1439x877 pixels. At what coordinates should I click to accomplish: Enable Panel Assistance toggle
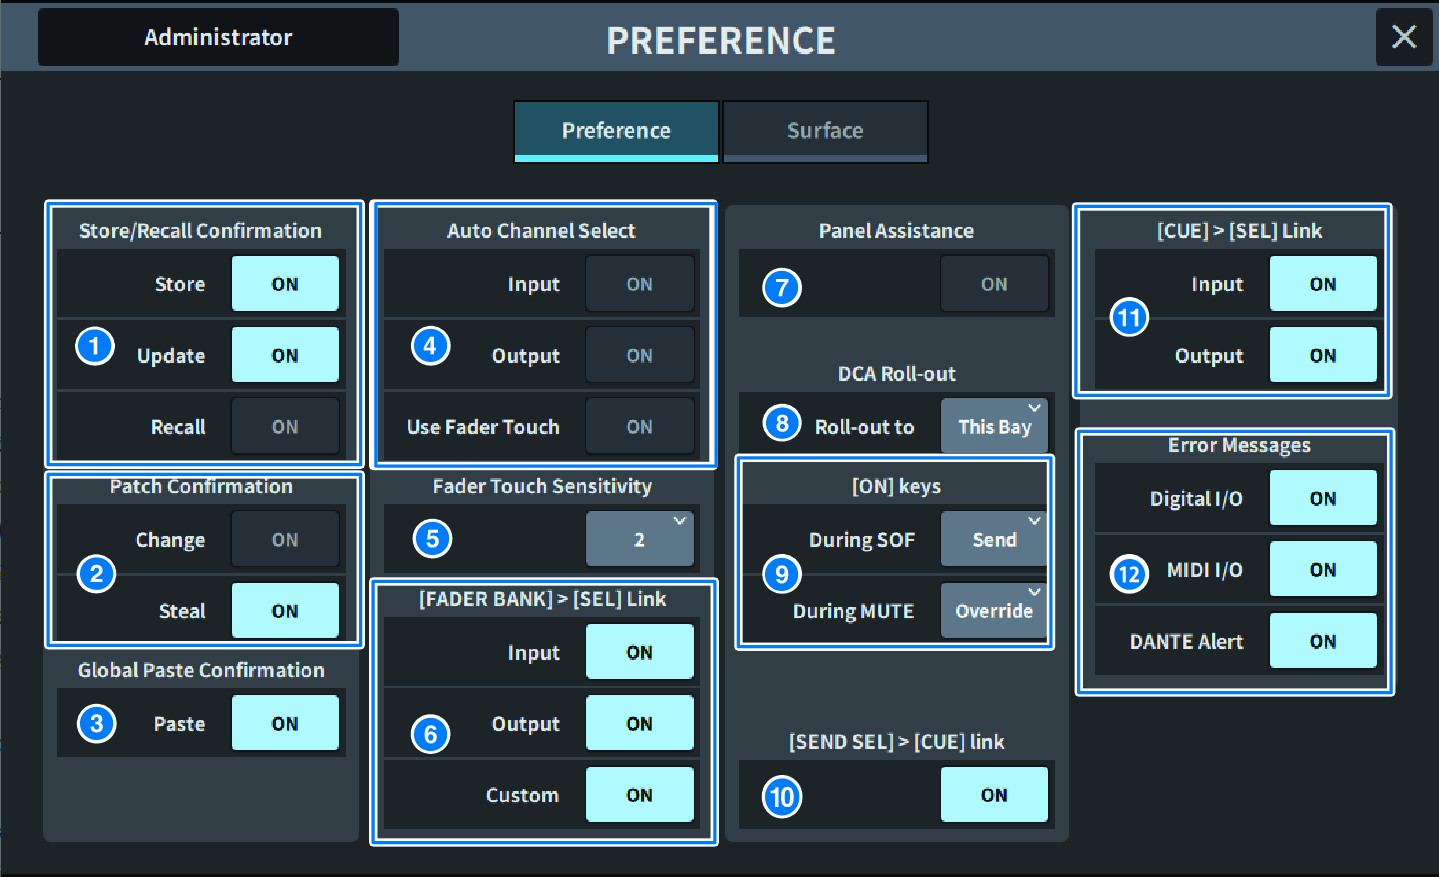click(x=994, y=284)
